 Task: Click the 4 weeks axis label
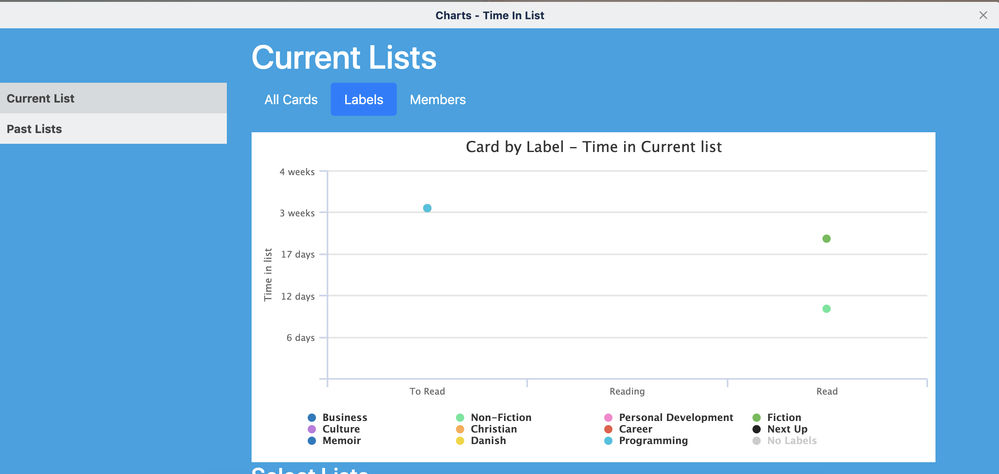pyautogui.click(x=297, y=171)
